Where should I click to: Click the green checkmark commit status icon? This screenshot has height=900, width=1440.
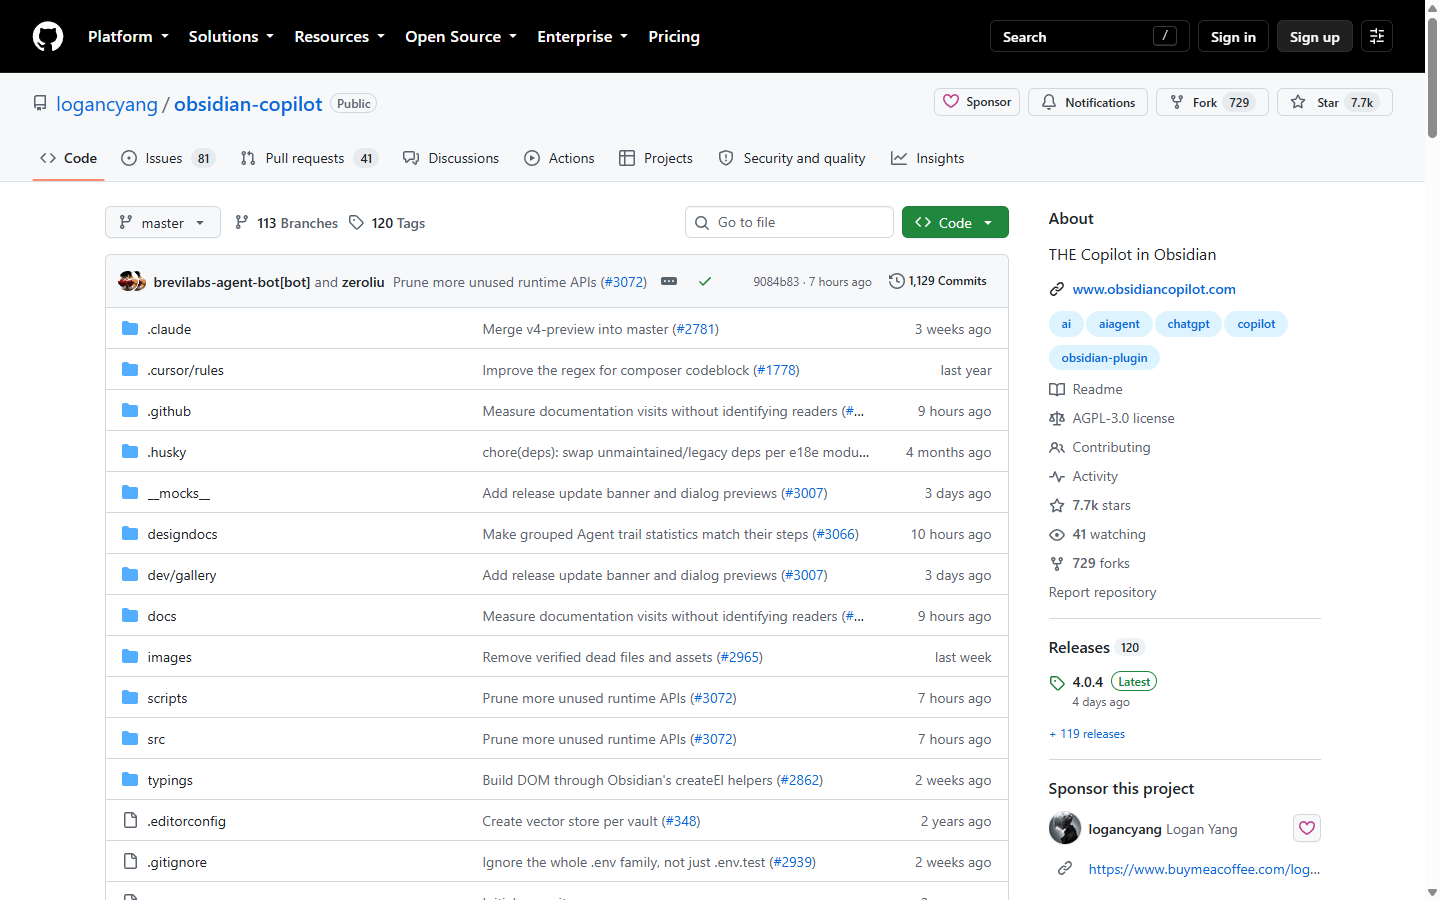click(705, 282)
